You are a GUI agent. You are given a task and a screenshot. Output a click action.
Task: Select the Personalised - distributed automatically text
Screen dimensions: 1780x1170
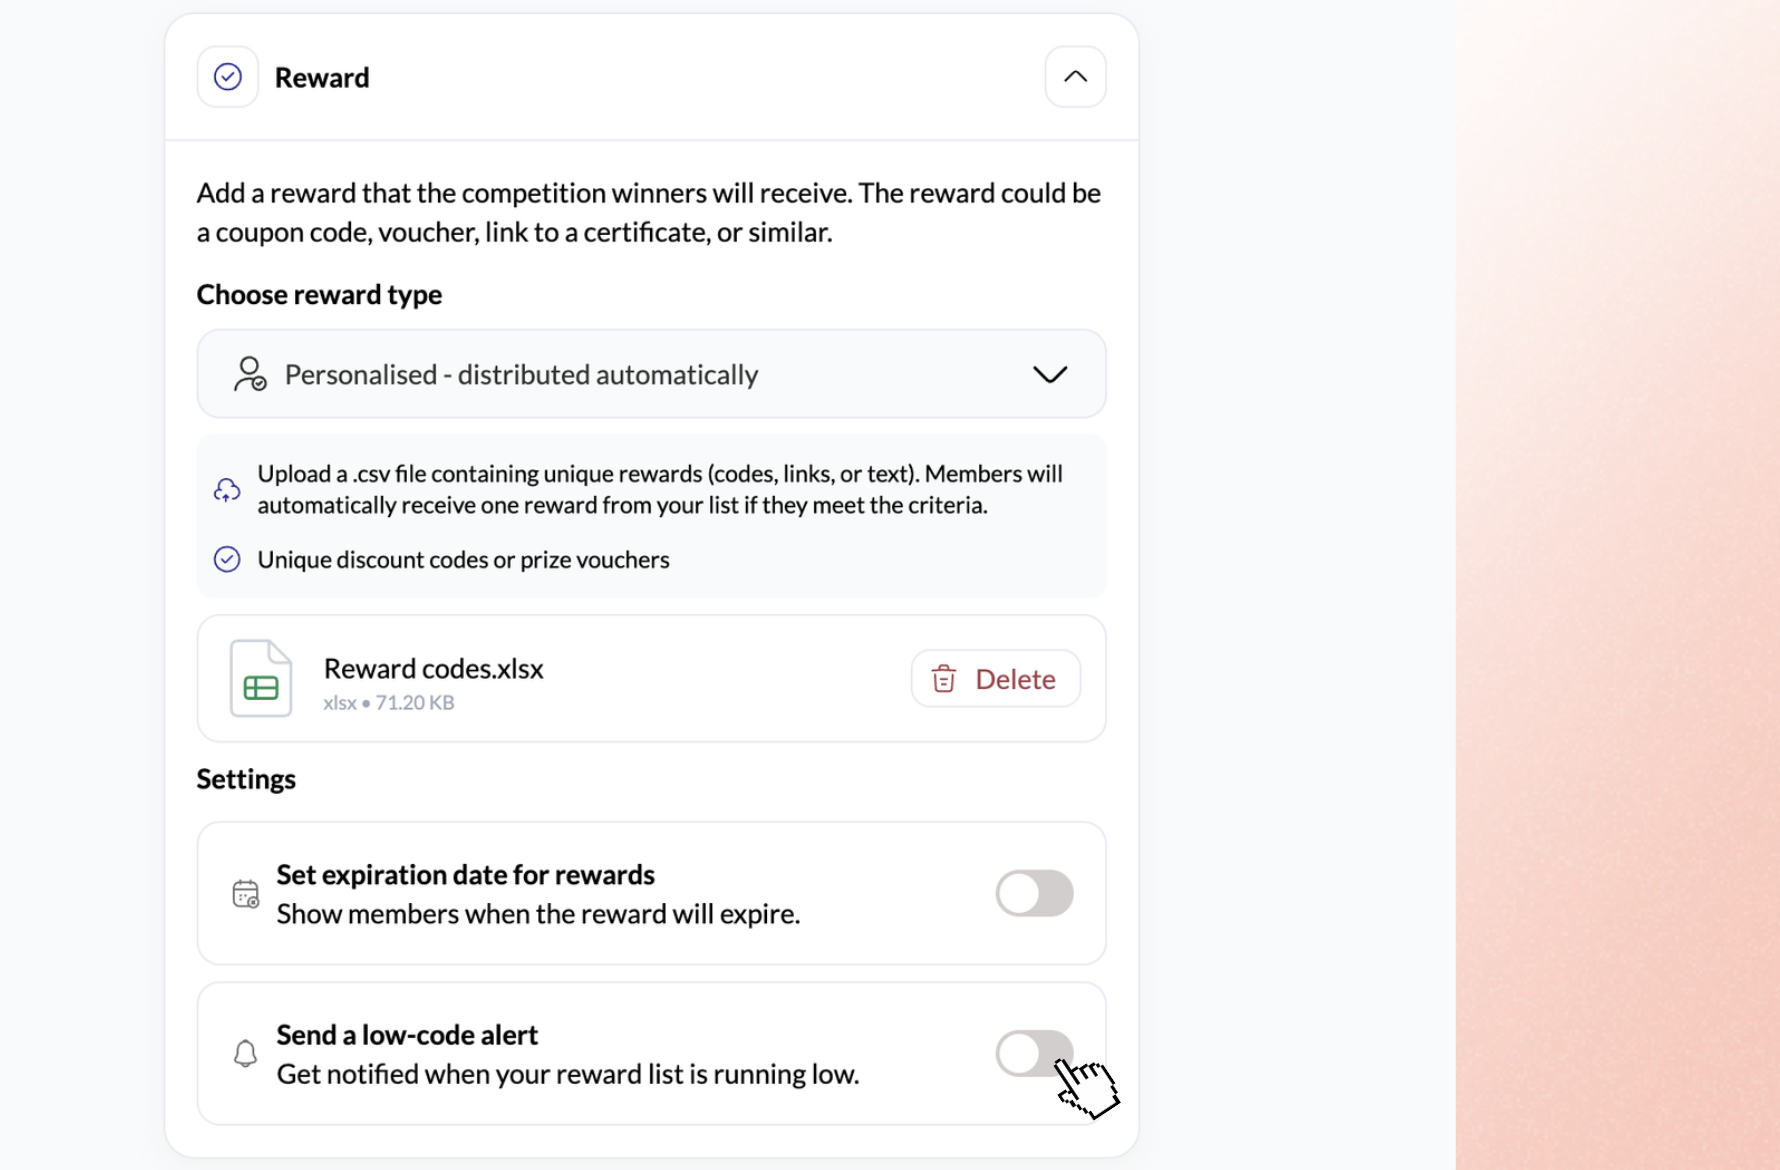tap(522, 374)
